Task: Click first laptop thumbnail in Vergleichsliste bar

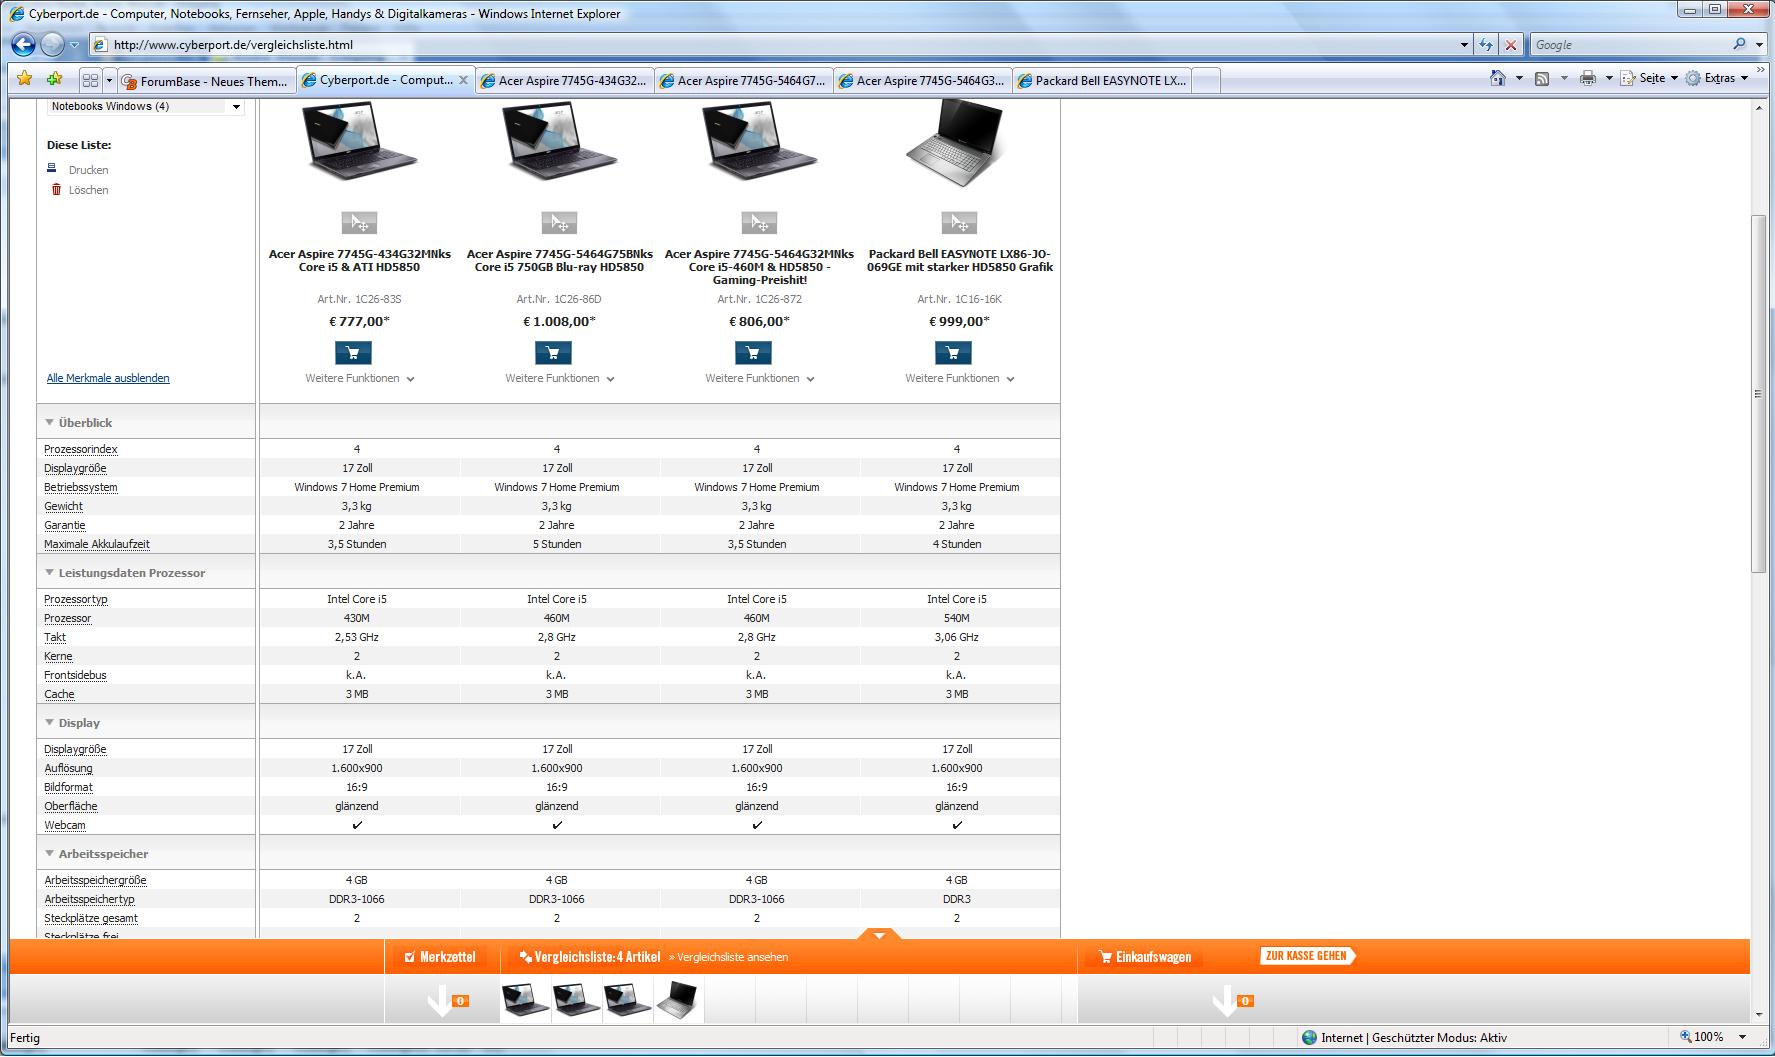Action: pyautogui.click(x=526, y=1000)
